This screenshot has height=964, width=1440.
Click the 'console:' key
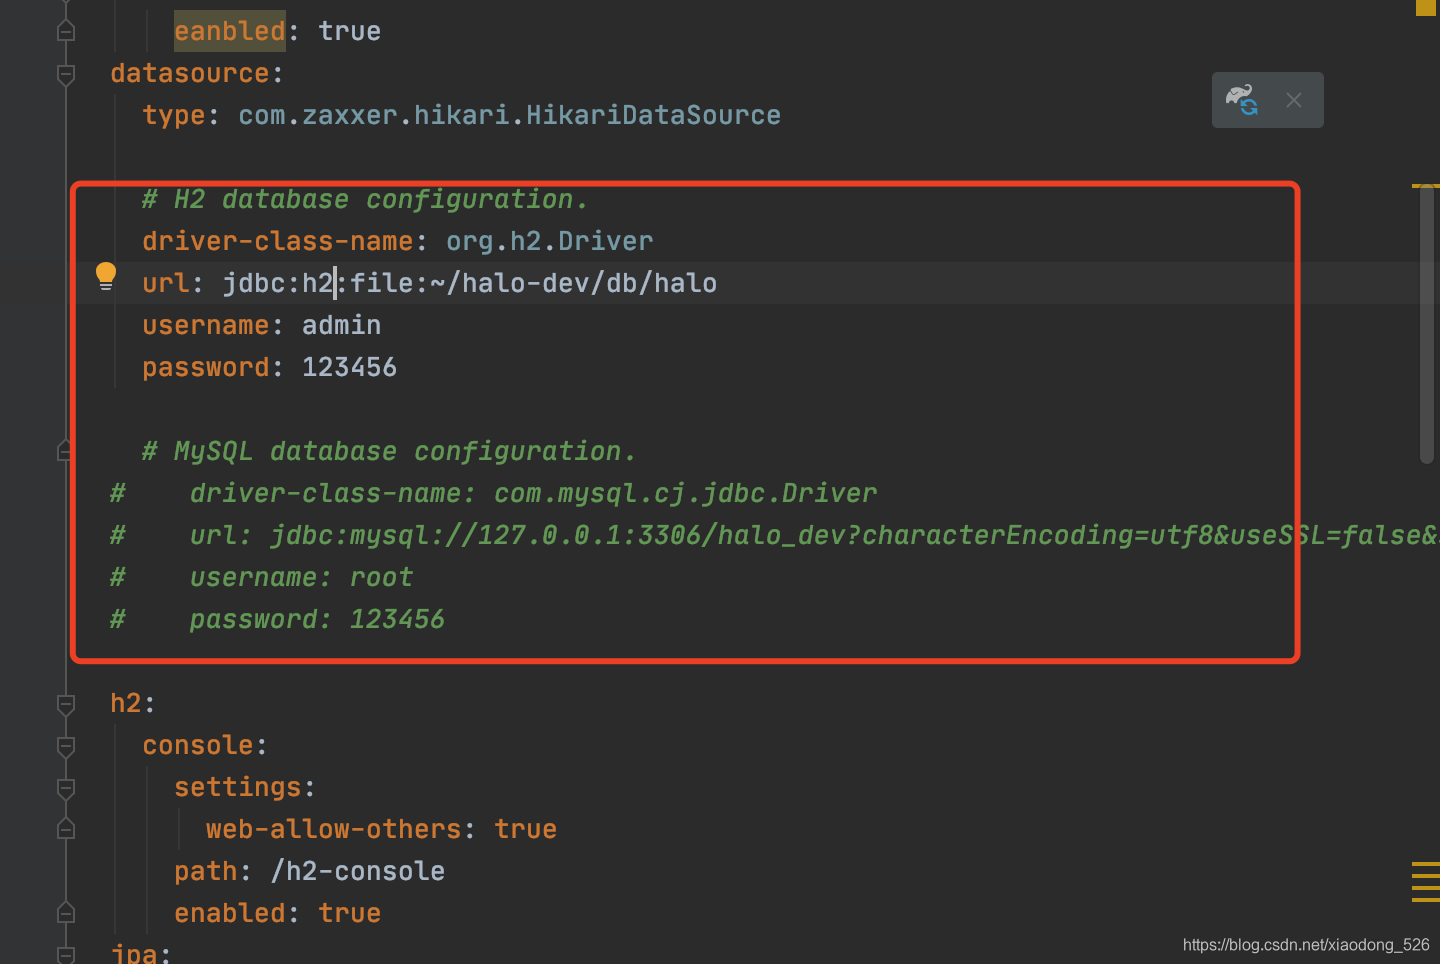205,745
